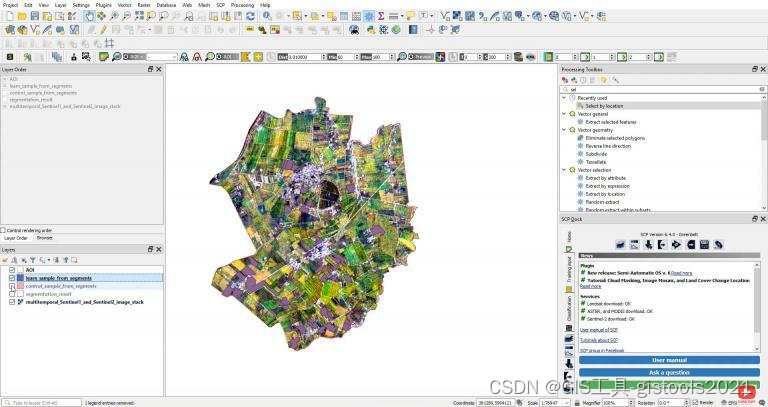Open the Select Features tool dropdown arrow

[x=306, y=16]
